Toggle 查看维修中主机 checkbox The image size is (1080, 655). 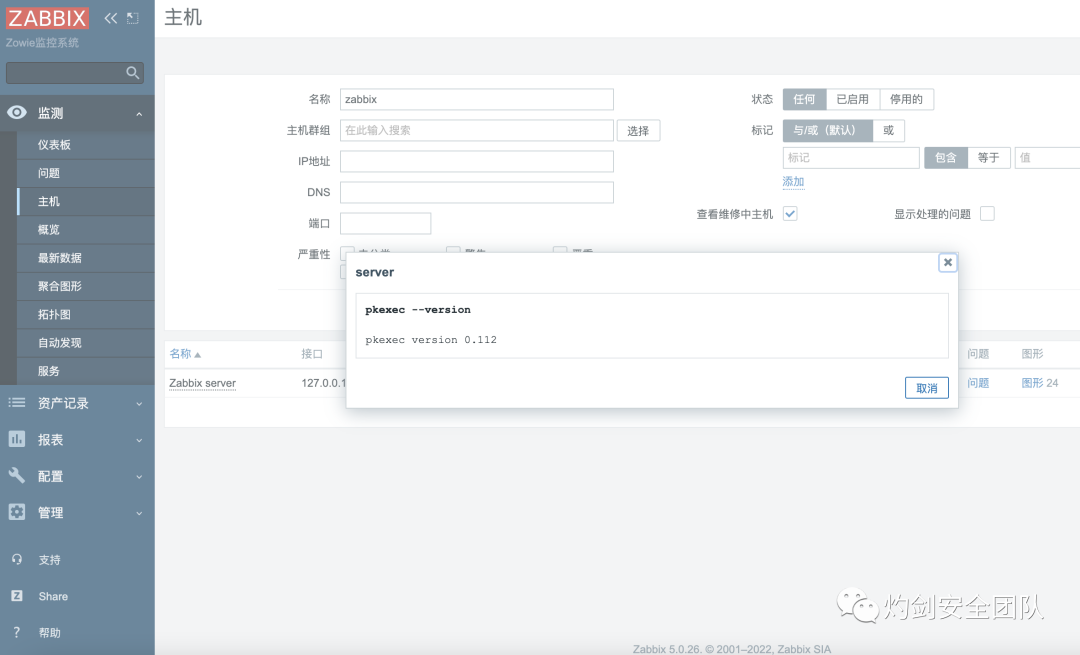(790, 214)
